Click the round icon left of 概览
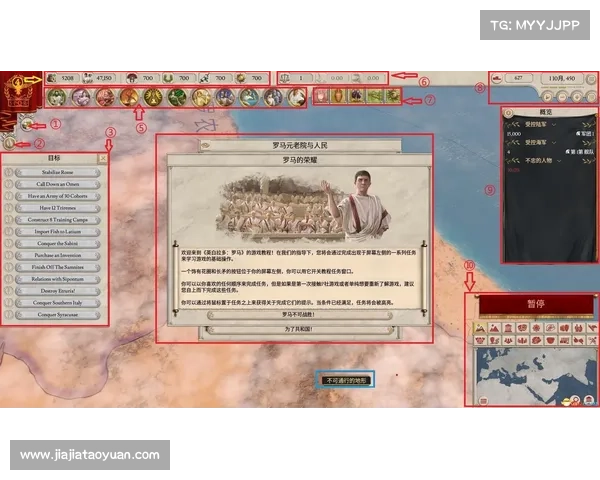The height and width of the screenshot is (480, 600). (x=509, y=113)
